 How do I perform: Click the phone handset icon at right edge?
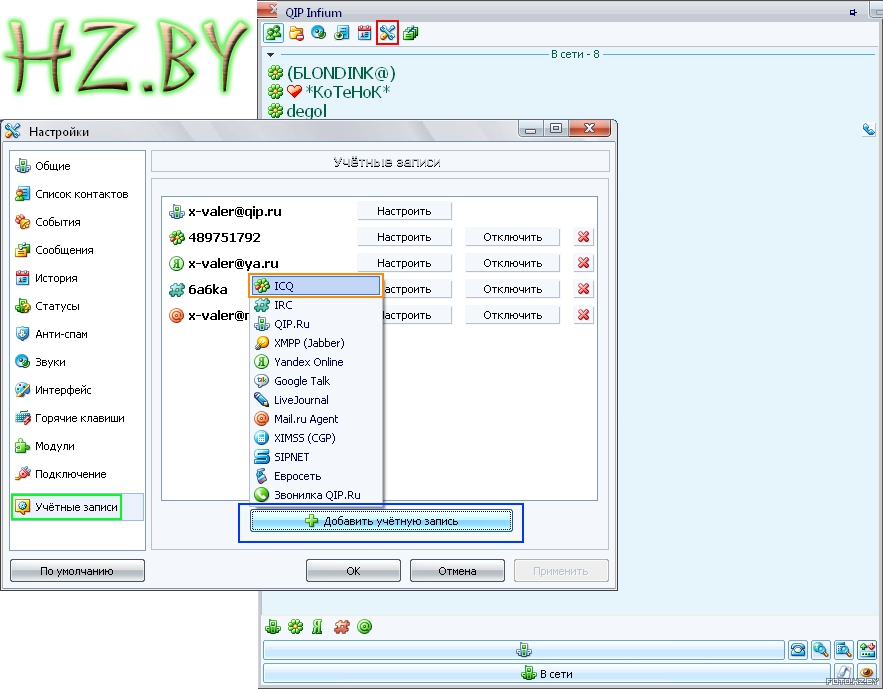click(868, 130)
